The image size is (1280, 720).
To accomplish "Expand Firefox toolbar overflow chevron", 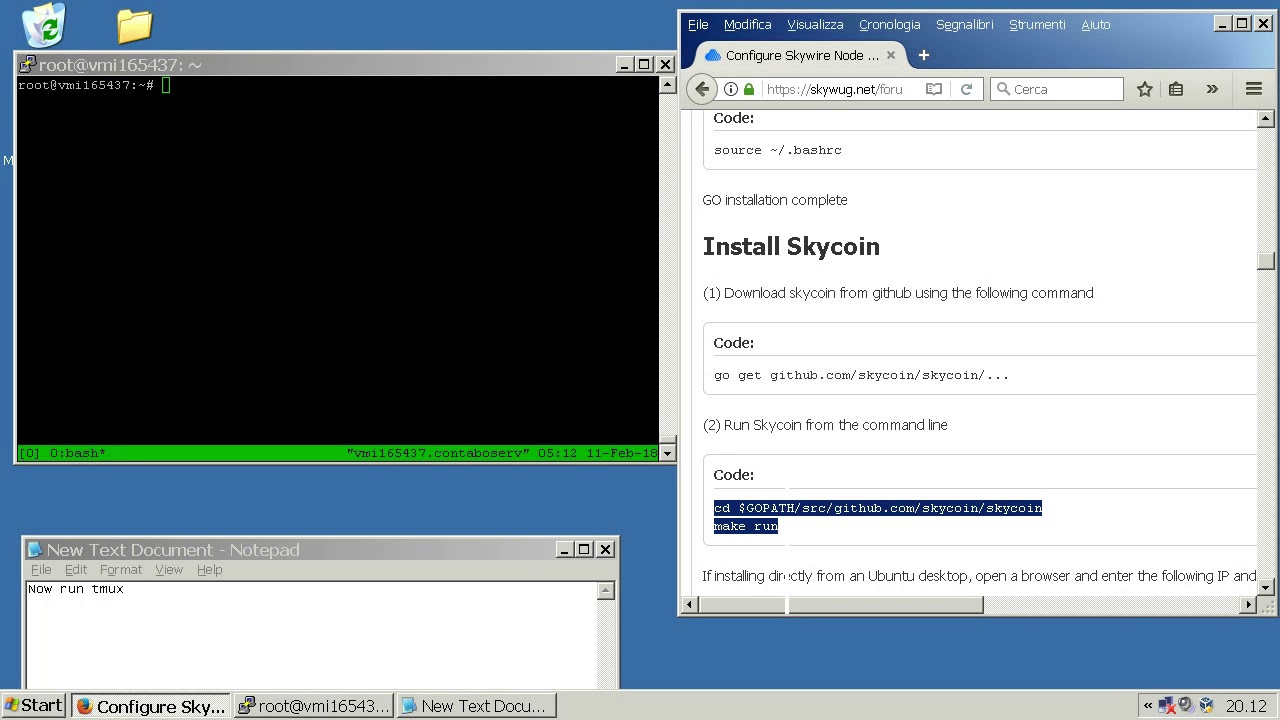I will (x=1212, y=89).
